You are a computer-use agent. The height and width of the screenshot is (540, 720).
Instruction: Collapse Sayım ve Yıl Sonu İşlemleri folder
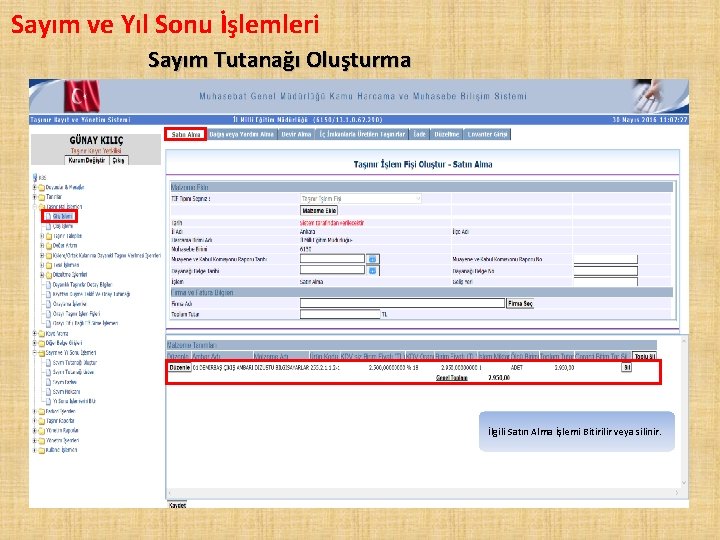point(34,353)
